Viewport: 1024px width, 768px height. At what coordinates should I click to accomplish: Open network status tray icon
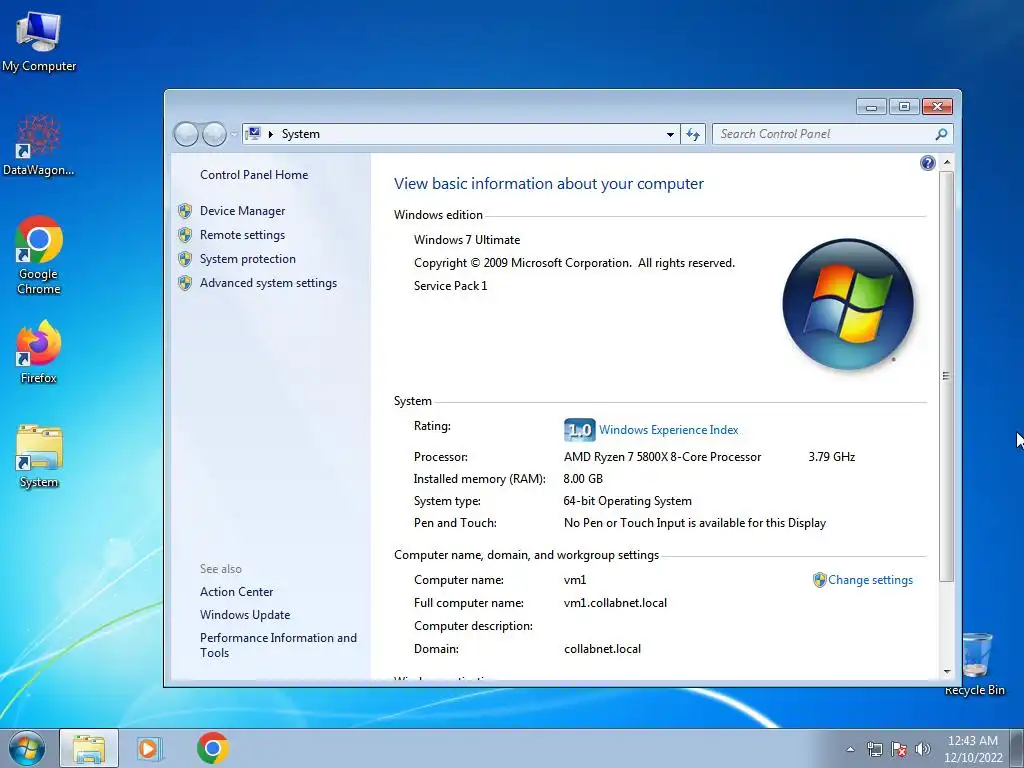(x=874, y=749)
